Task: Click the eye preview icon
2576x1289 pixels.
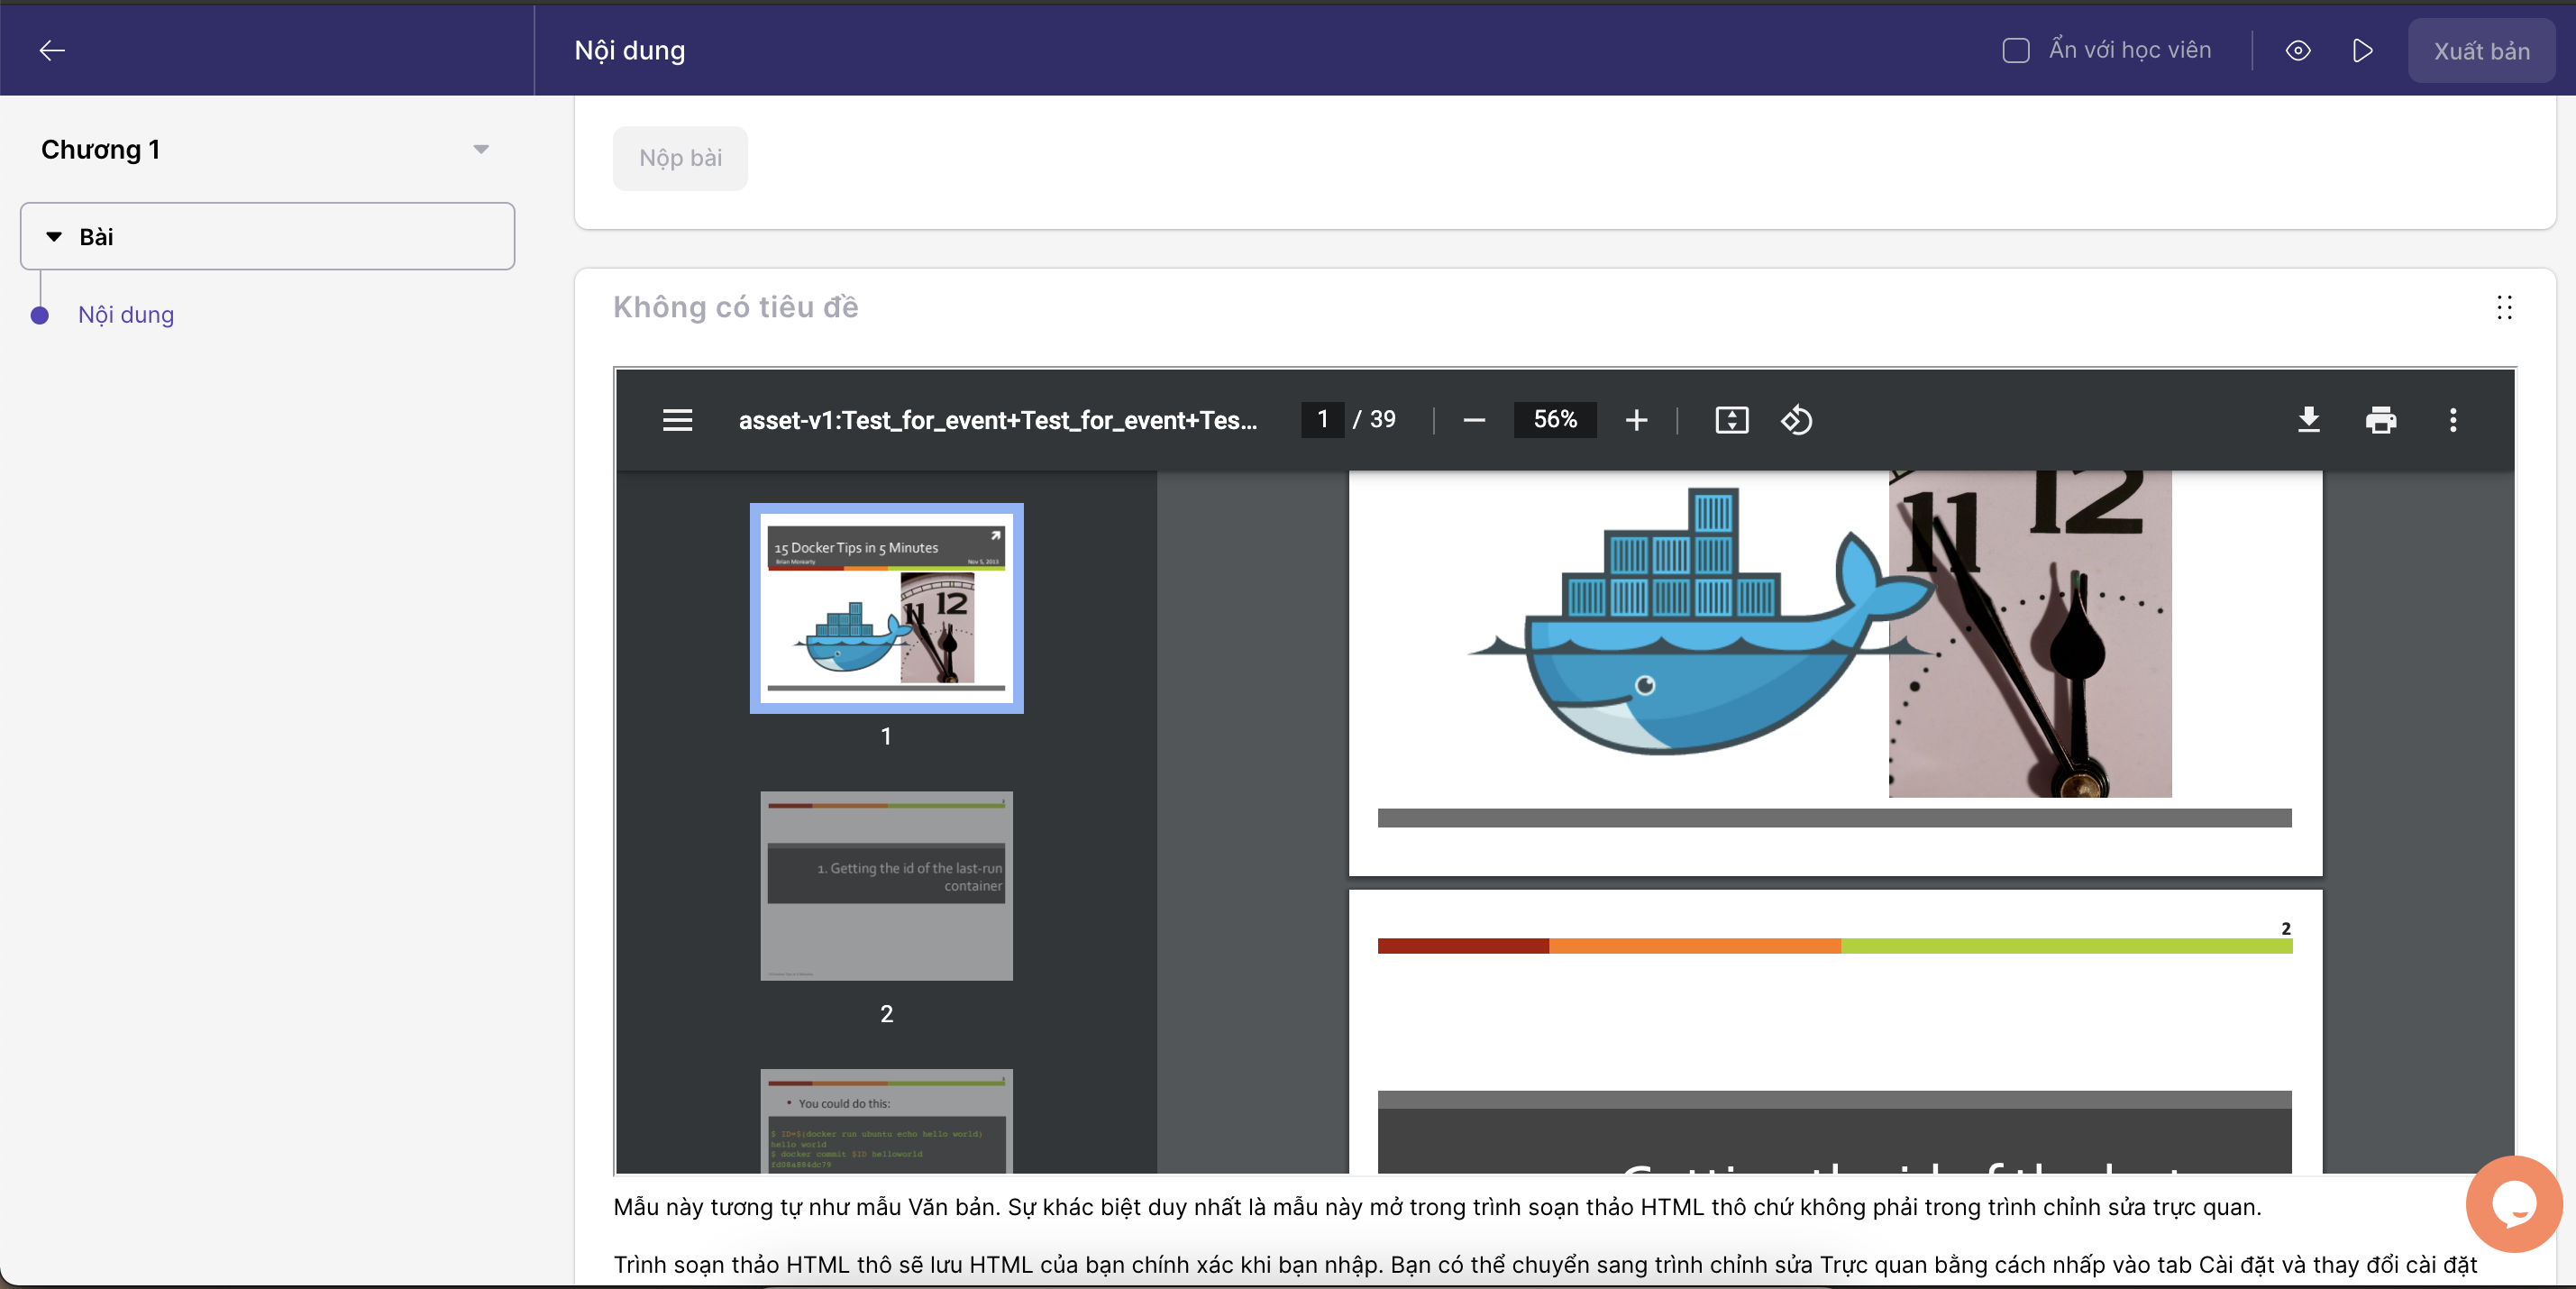Action: [2298, 51]
